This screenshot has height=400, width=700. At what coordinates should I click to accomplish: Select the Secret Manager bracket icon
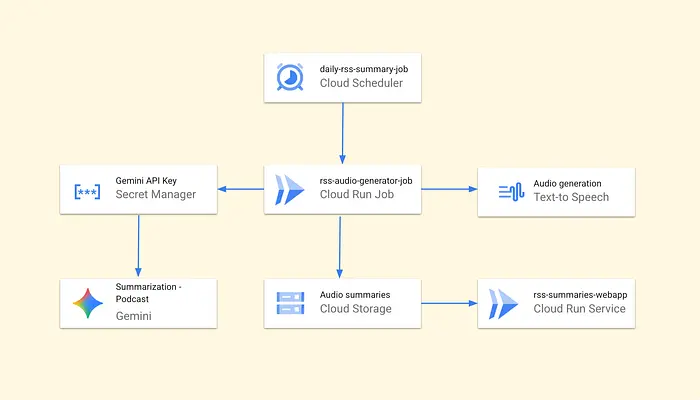point(87,190)
